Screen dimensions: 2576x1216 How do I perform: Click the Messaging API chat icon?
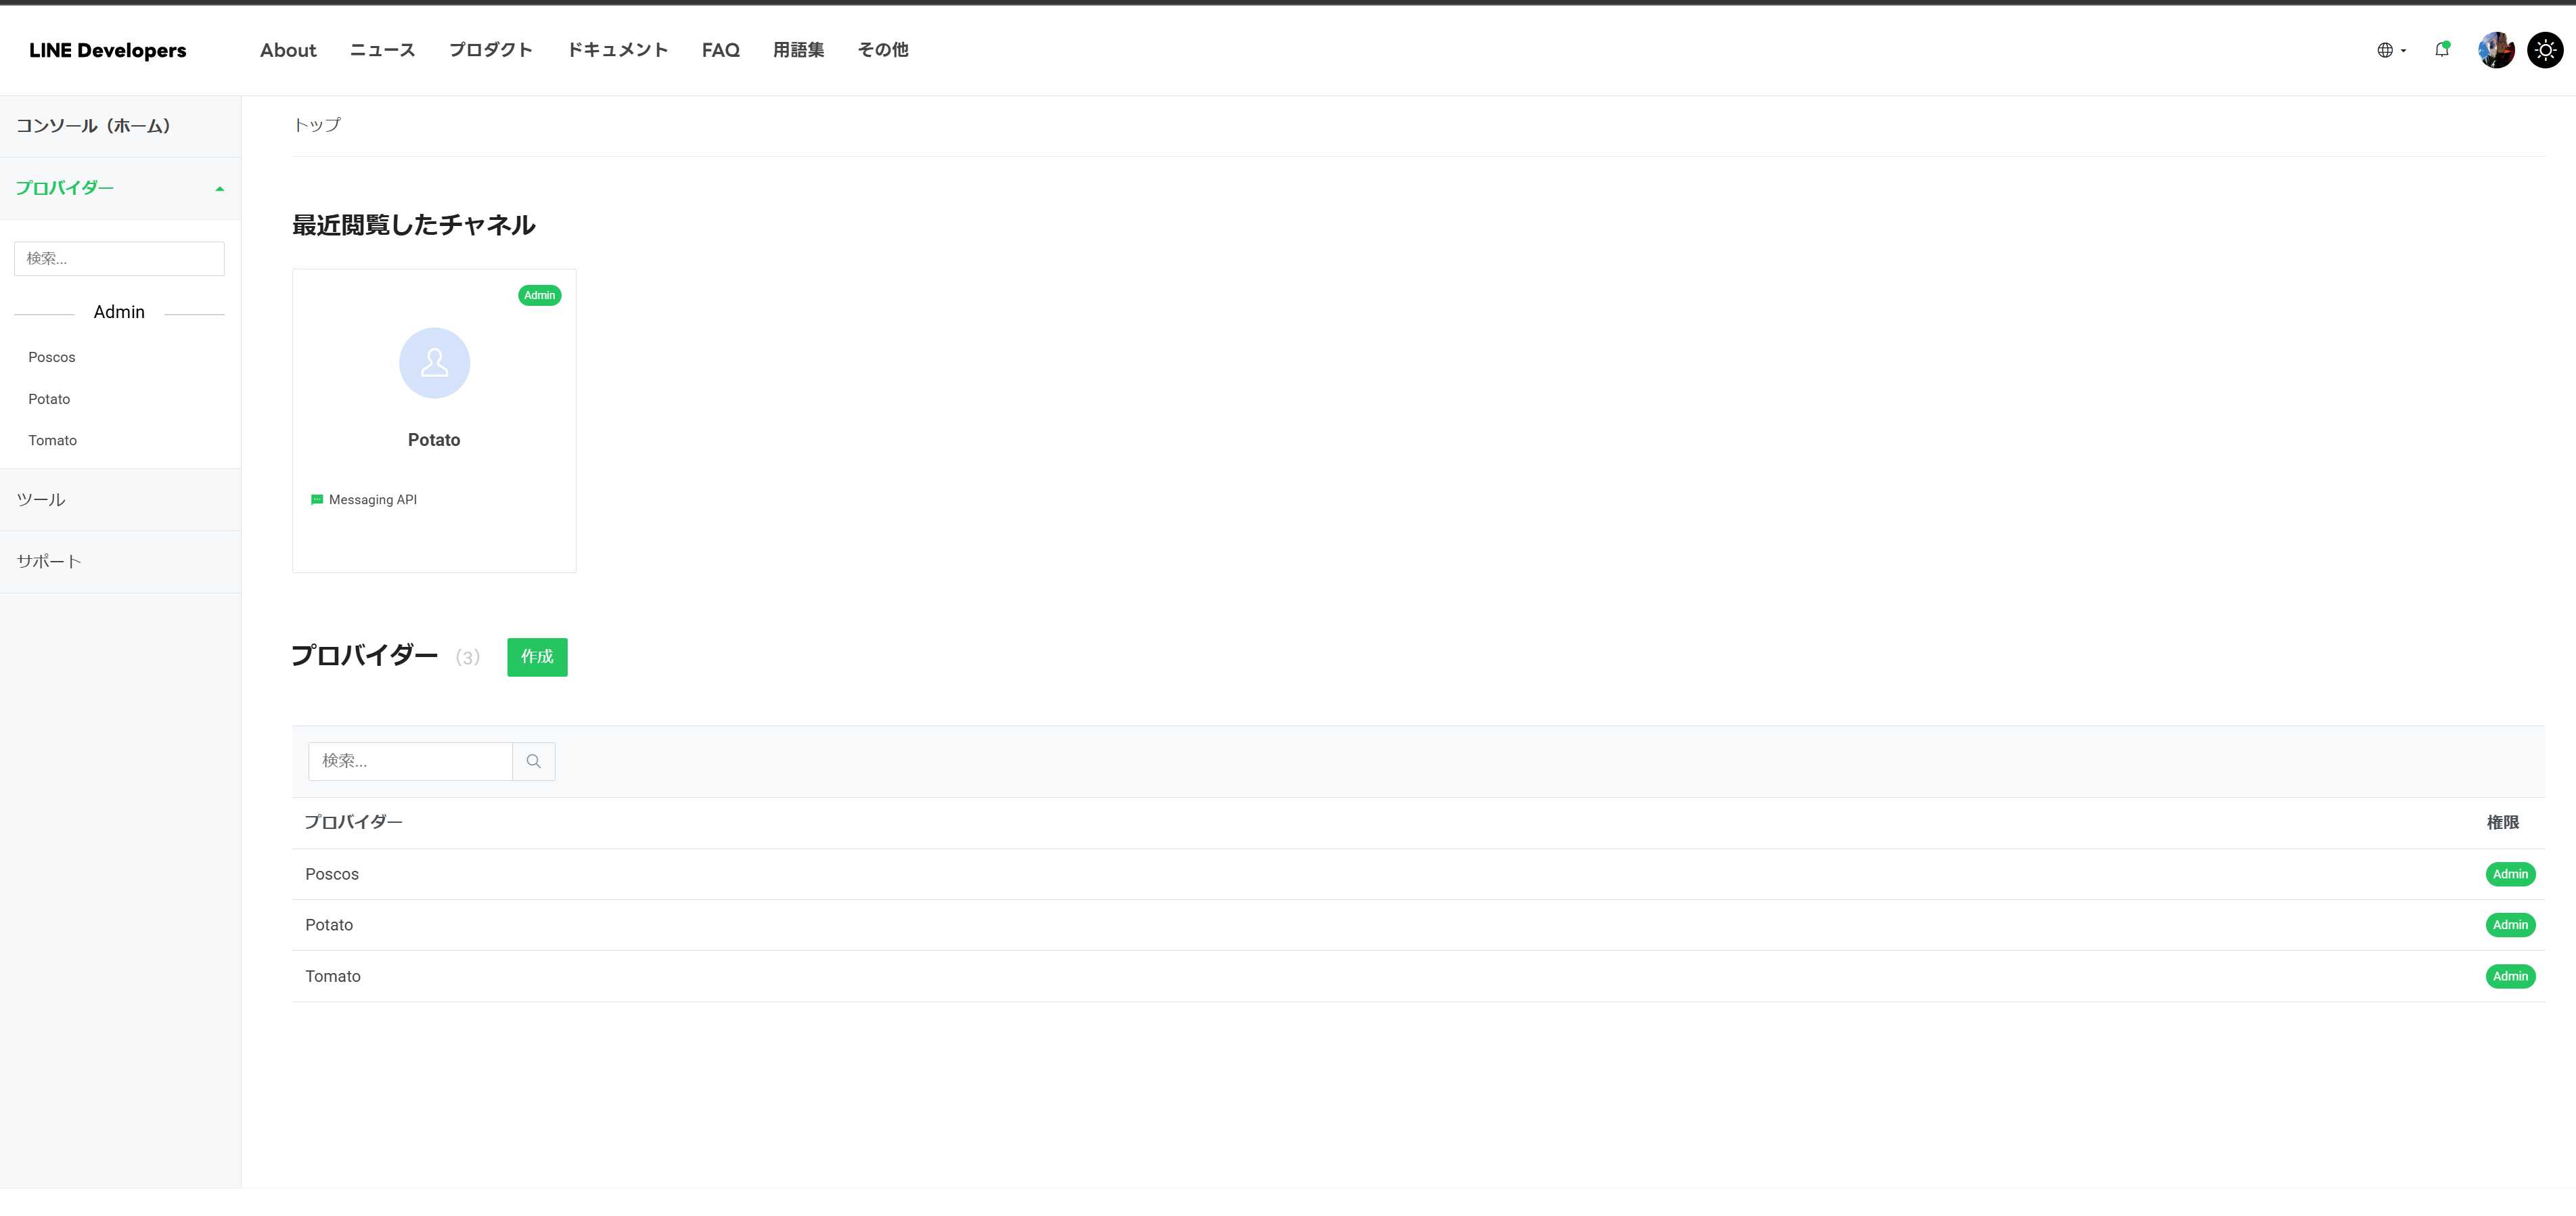pyautogui.click(x=317, y=500)
